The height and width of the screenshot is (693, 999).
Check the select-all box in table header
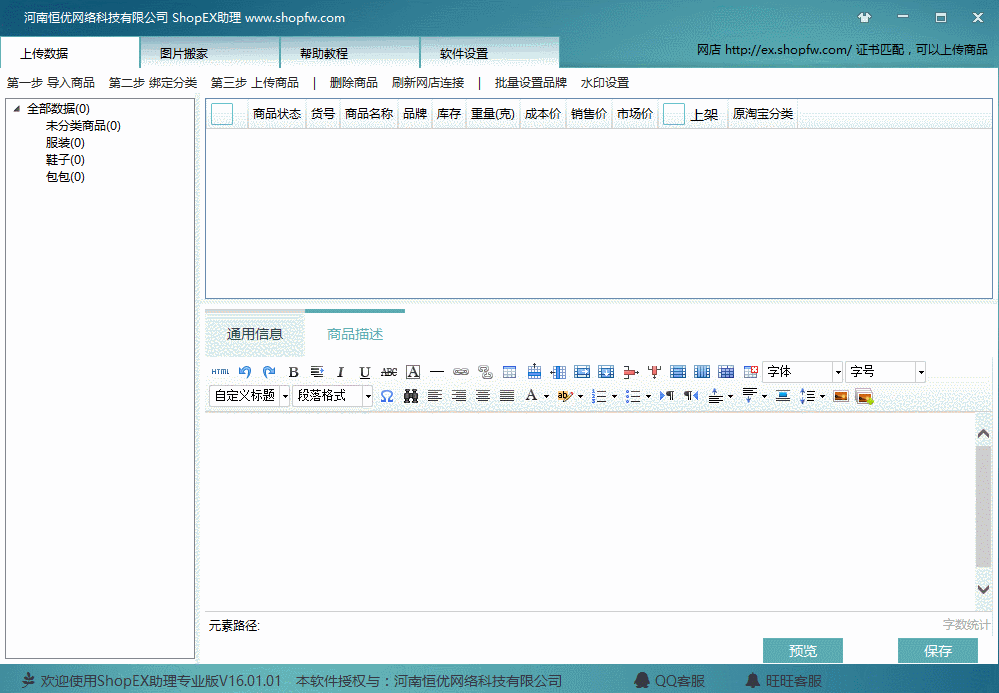point(222,114)
